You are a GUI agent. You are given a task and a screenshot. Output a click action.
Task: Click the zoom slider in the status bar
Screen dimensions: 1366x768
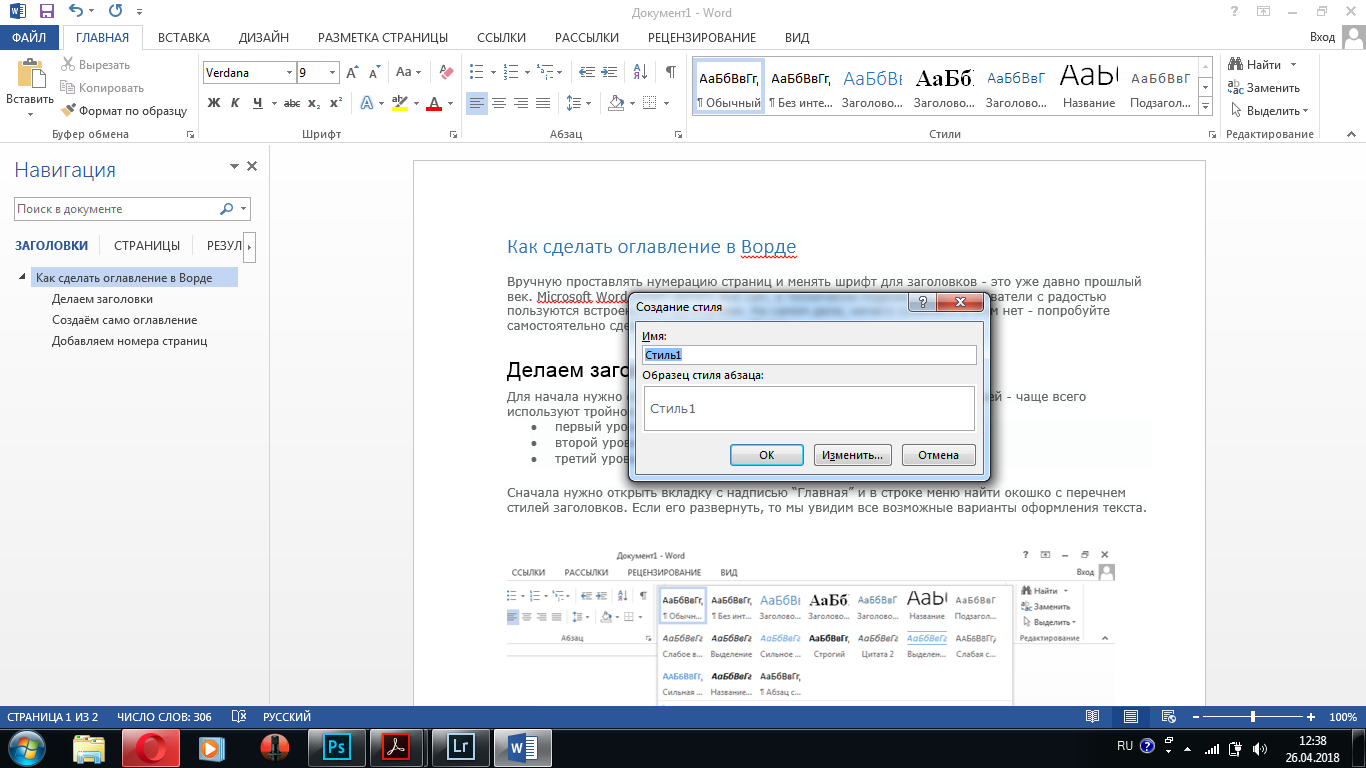(x=1253, y=717)
